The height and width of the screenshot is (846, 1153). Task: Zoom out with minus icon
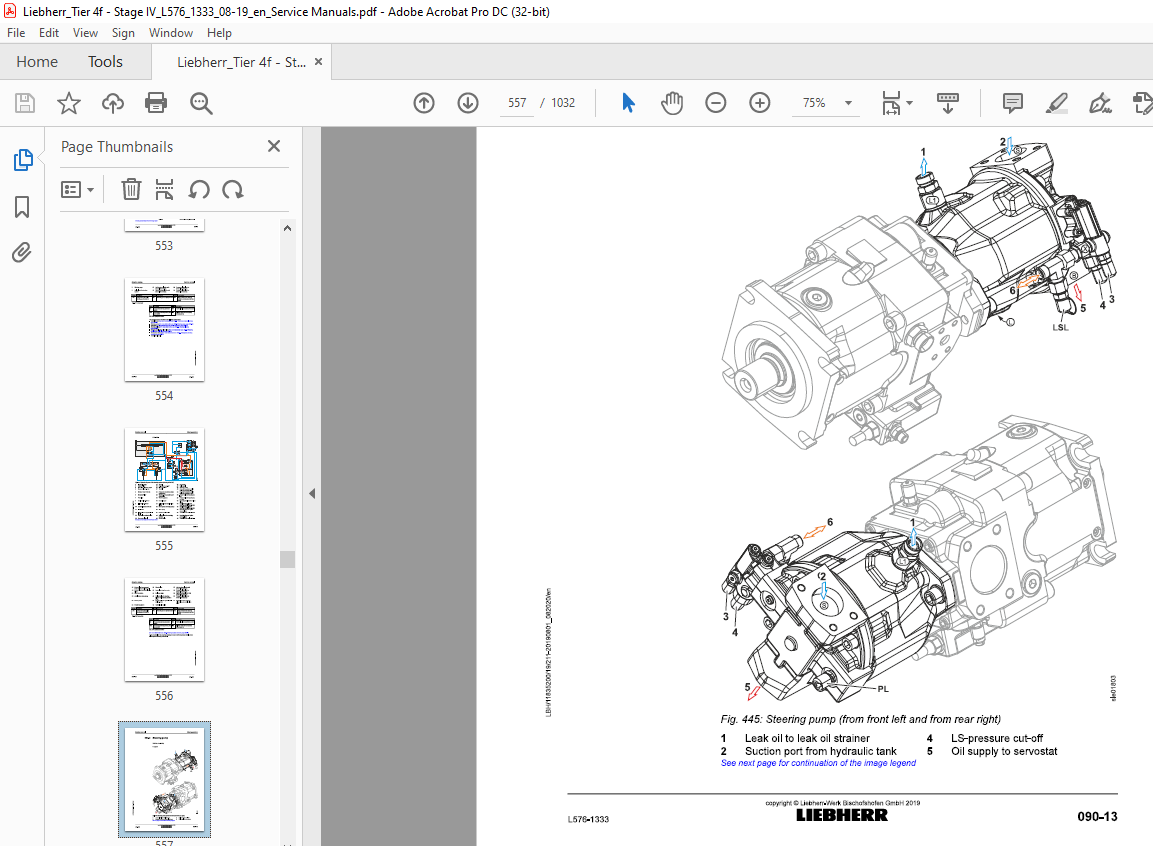click(x=715, y=103)
